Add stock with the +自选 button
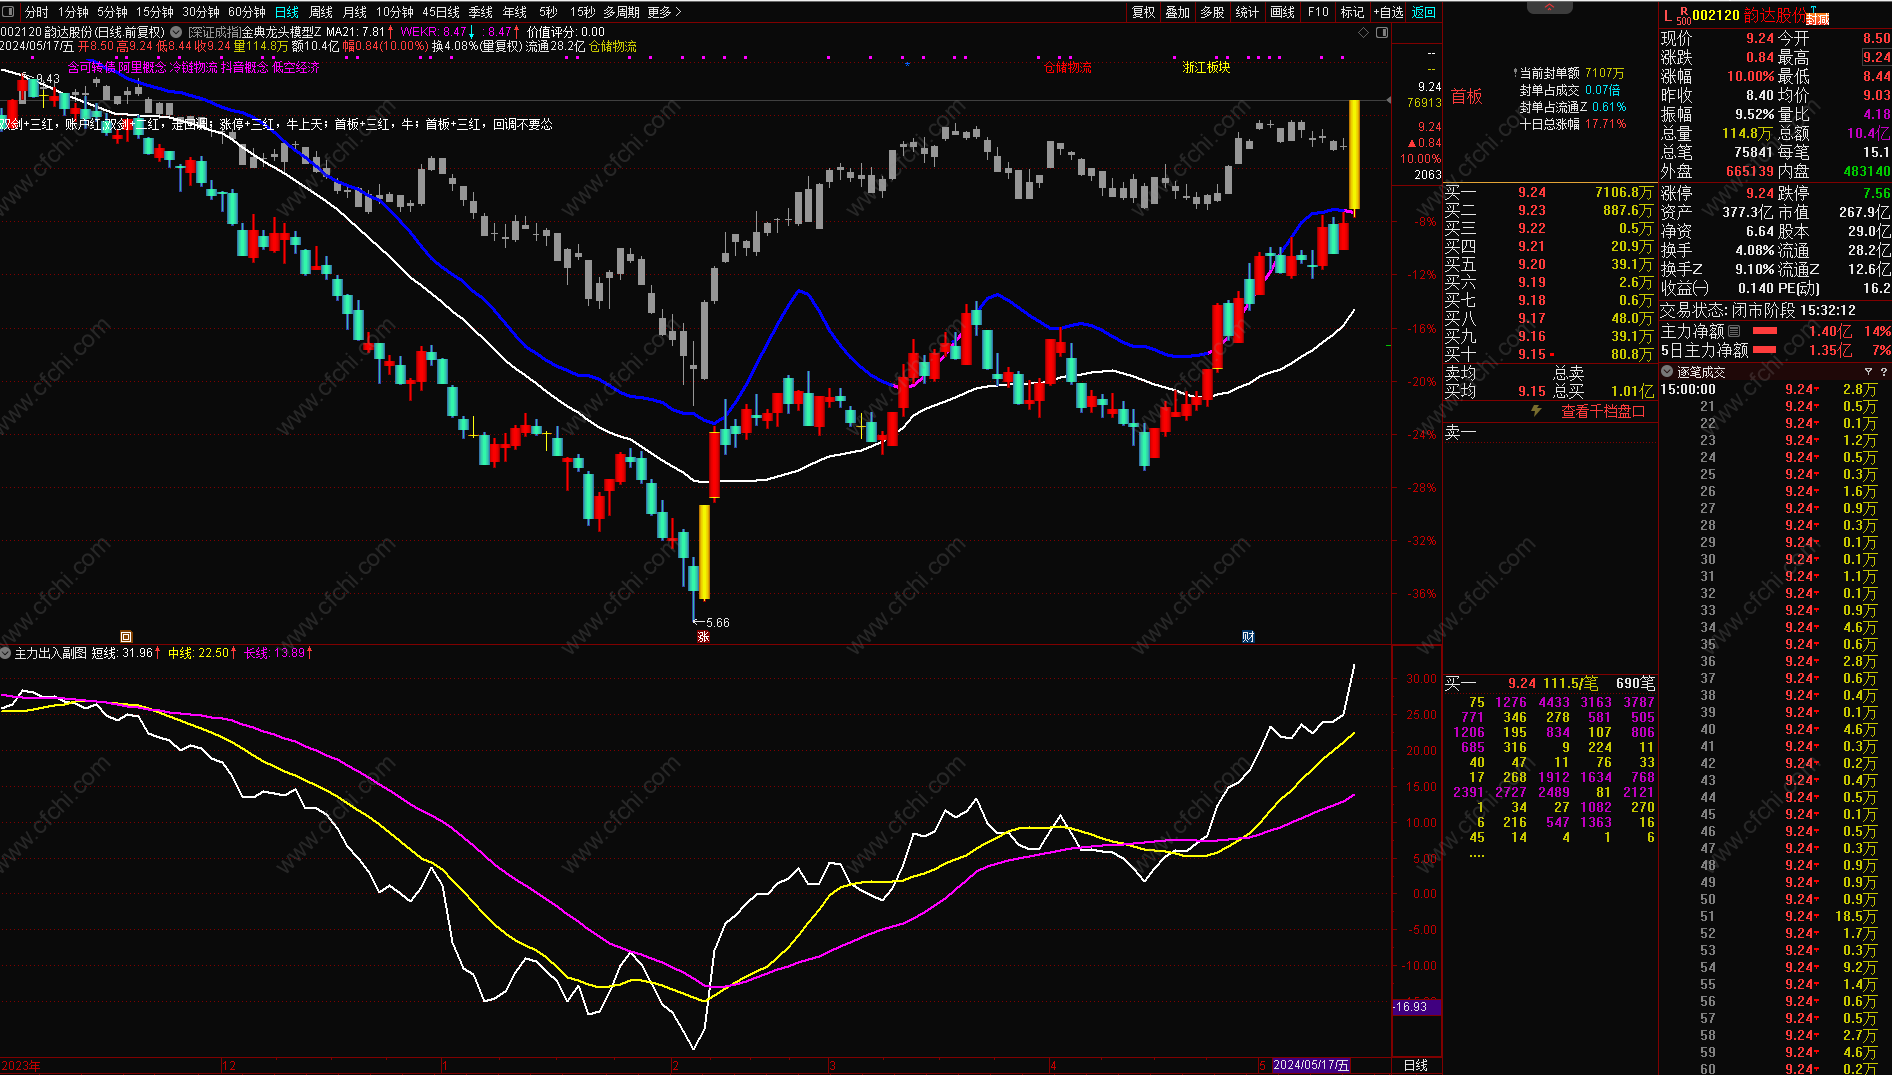The width and height of the screenshot is (1892, 1075). [x=1387, y=12]
